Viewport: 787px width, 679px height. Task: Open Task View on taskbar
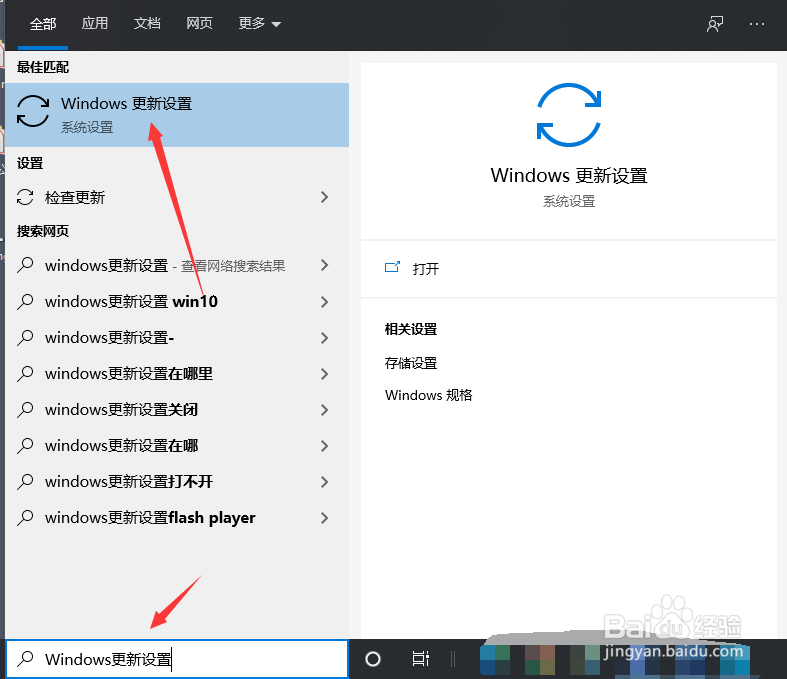click(x=421, y=659)
